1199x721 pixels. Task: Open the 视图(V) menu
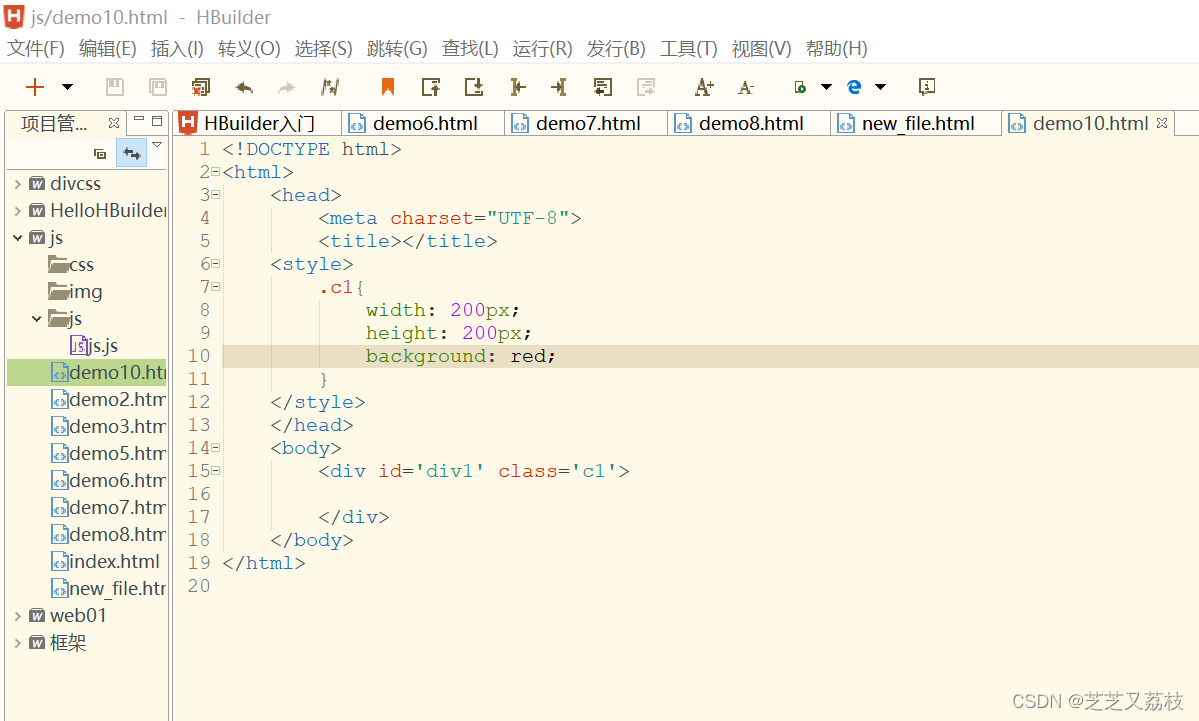[762, 49]
